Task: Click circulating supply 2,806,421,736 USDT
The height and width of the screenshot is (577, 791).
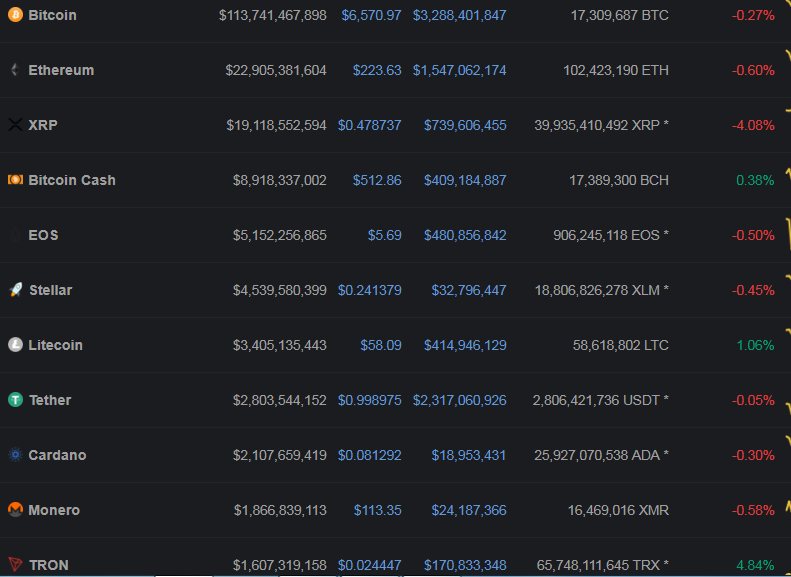Action: pos(601,400)
